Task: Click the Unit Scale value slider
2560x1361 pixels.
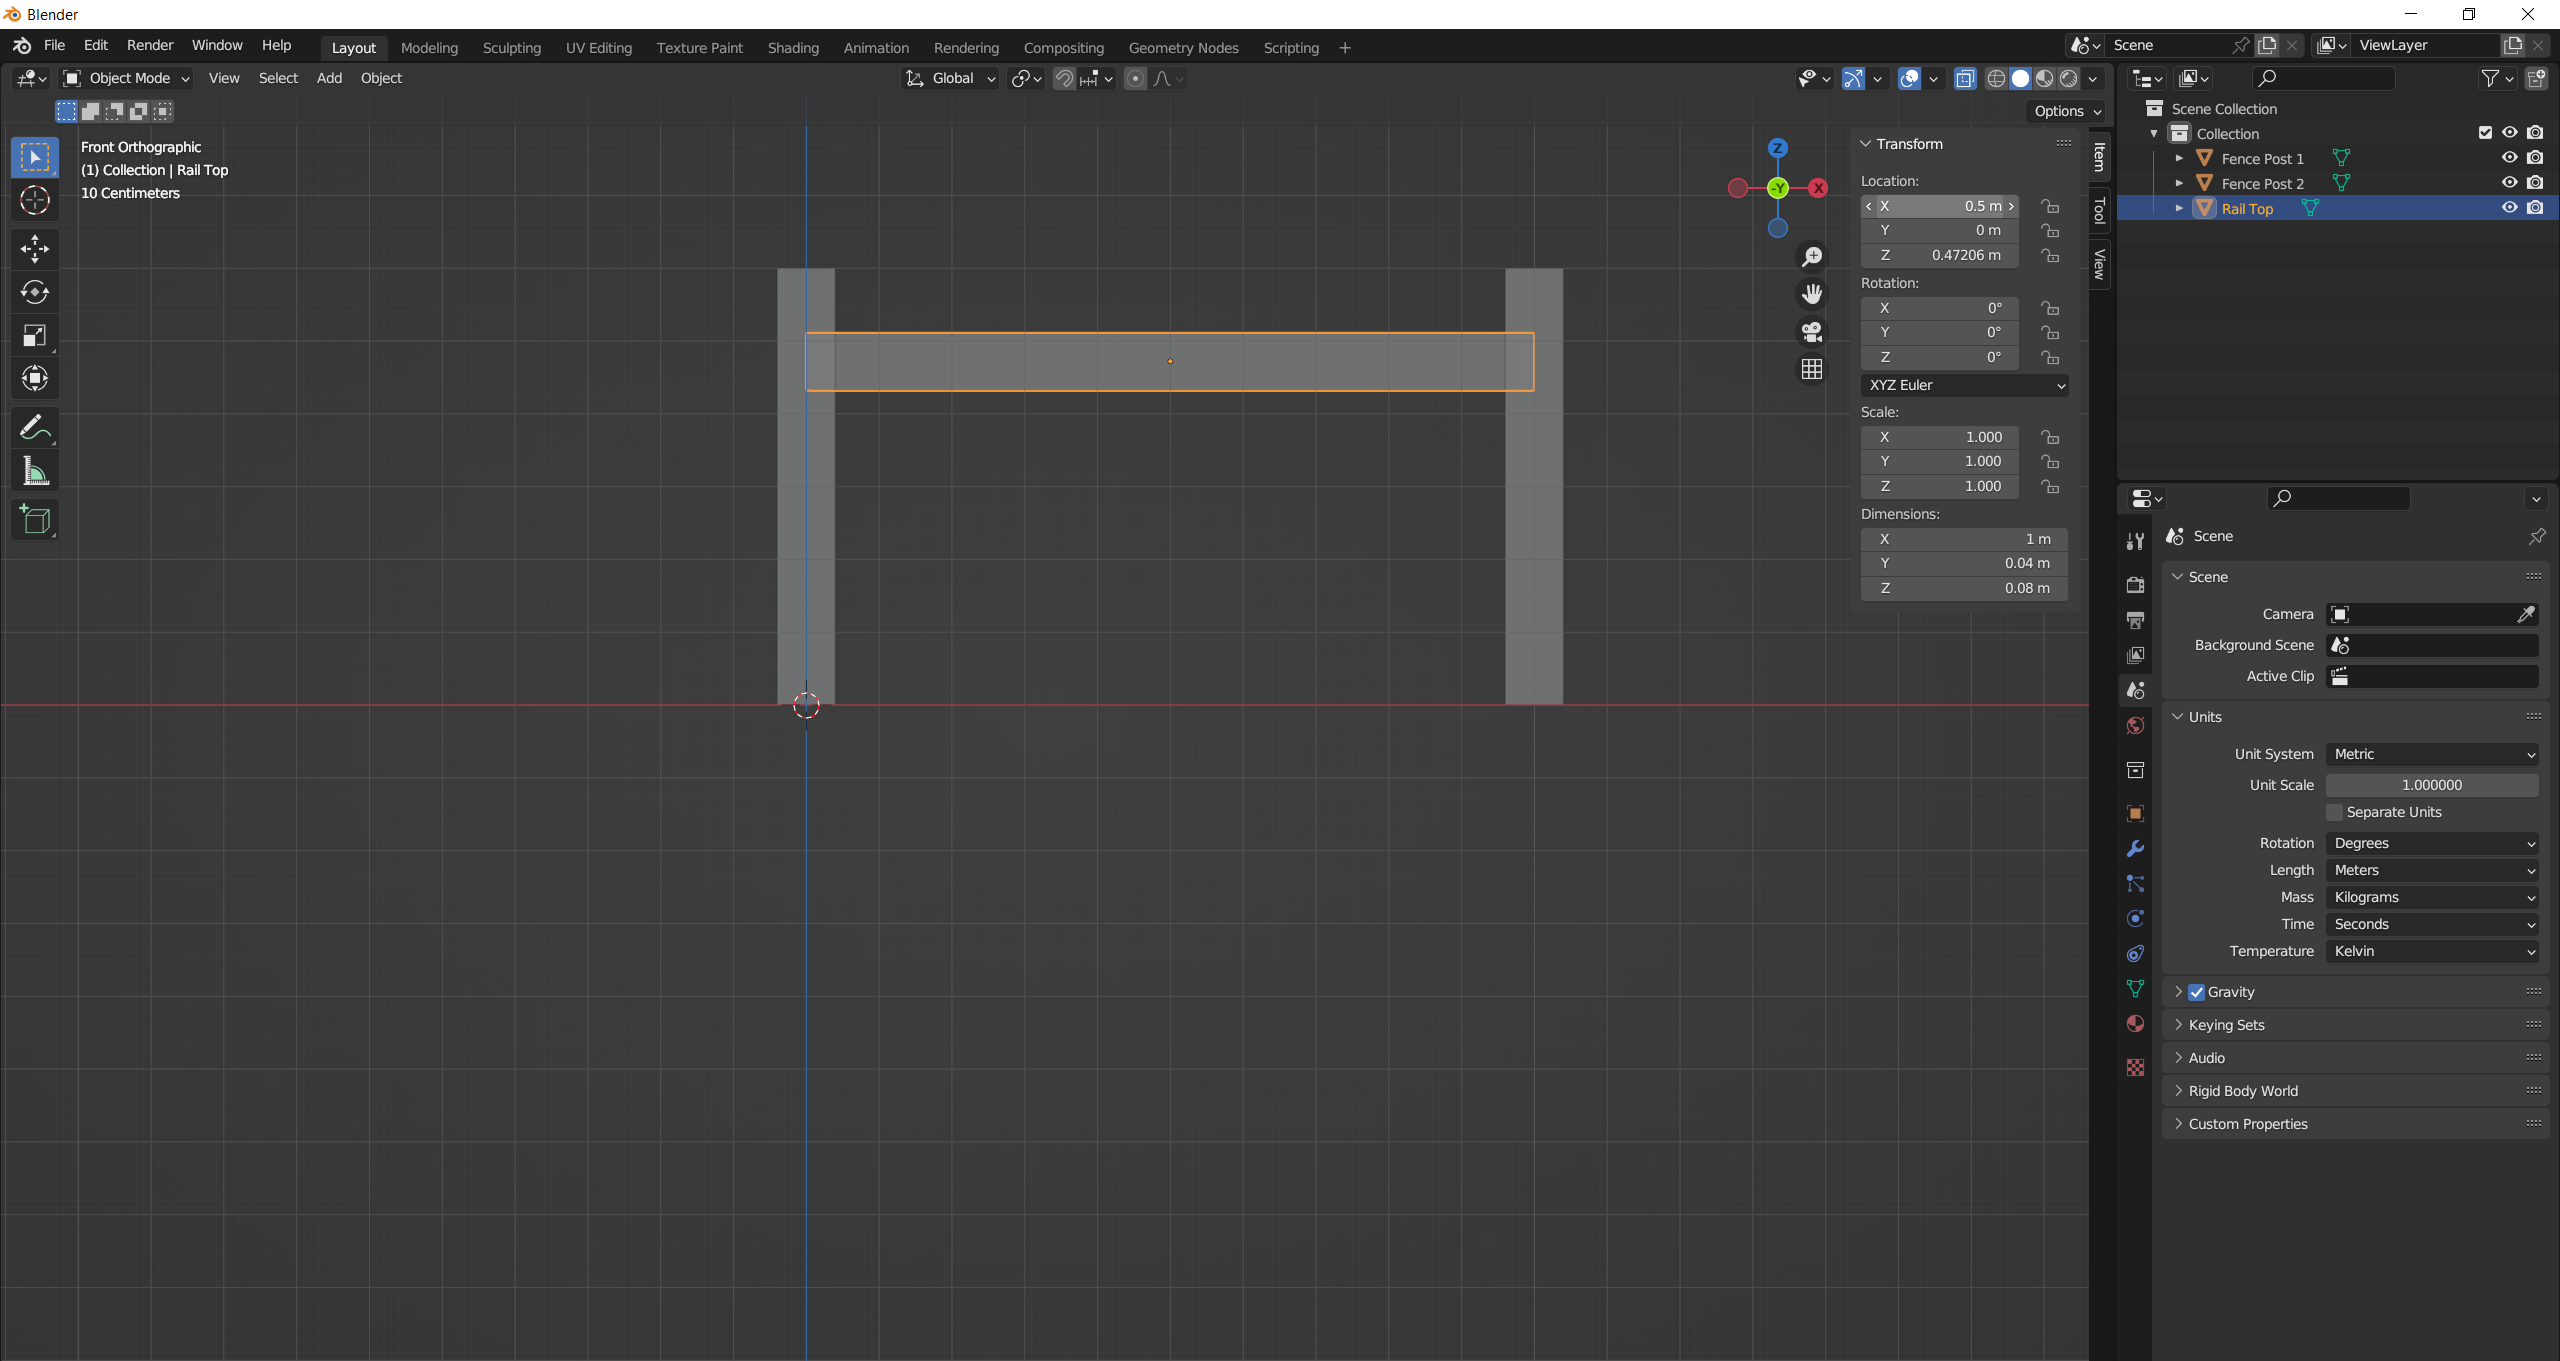Action: tap(2432, 785)
